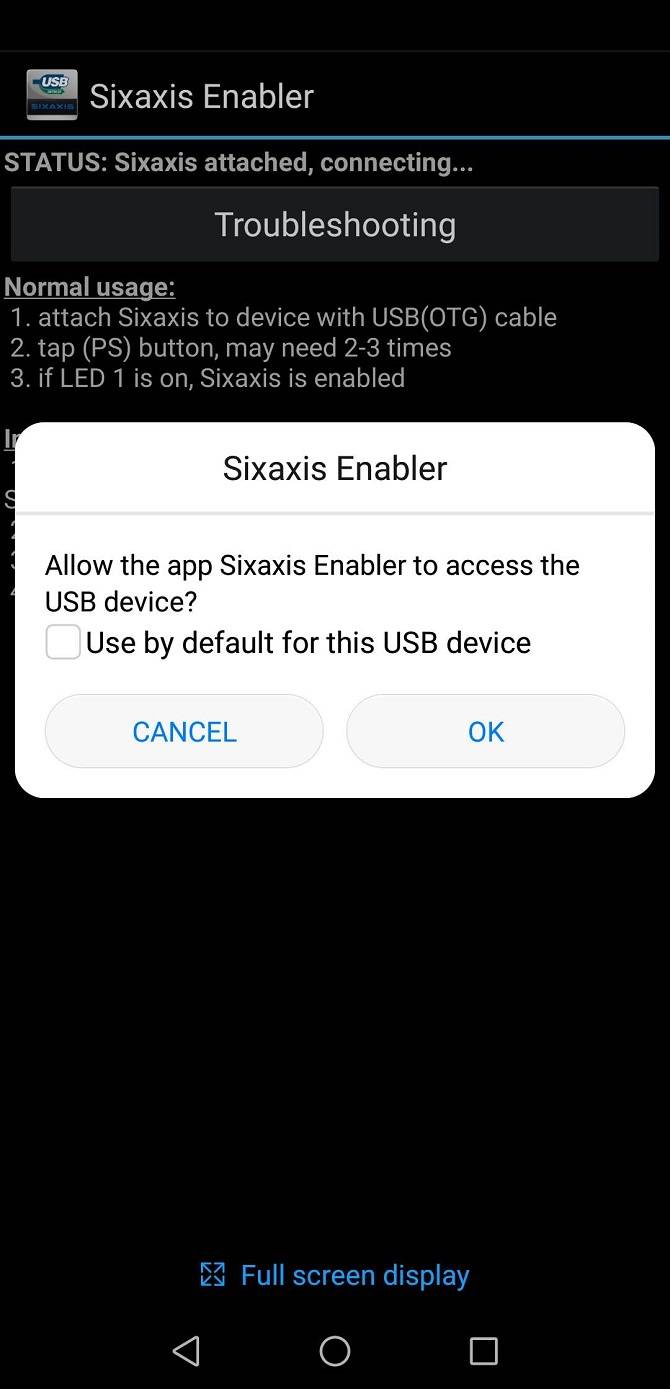Tap the Sixaxis Enabler USB app icon
Screen dimensions: 670x1389
point(52,95)
